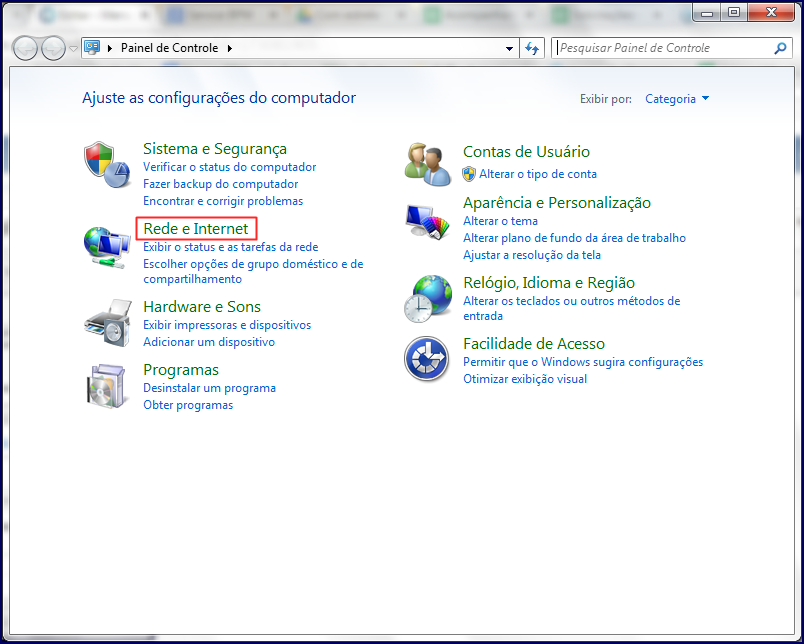
Task: Open Hardware e Sons category
Action: click(202, 306)
